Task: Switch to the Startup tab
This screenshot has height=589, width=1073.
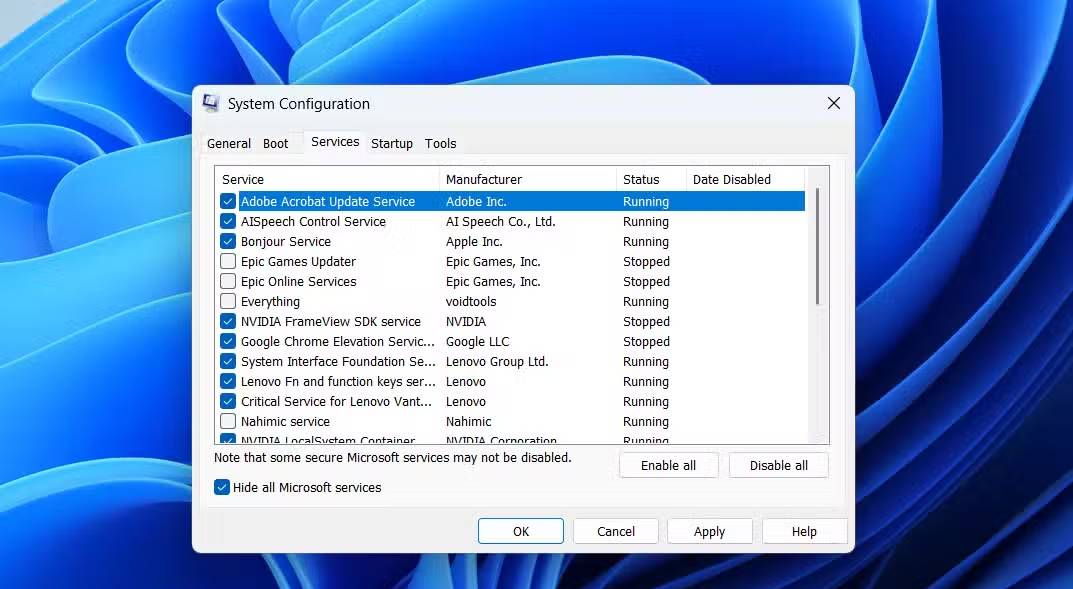Action: [391, 143]
